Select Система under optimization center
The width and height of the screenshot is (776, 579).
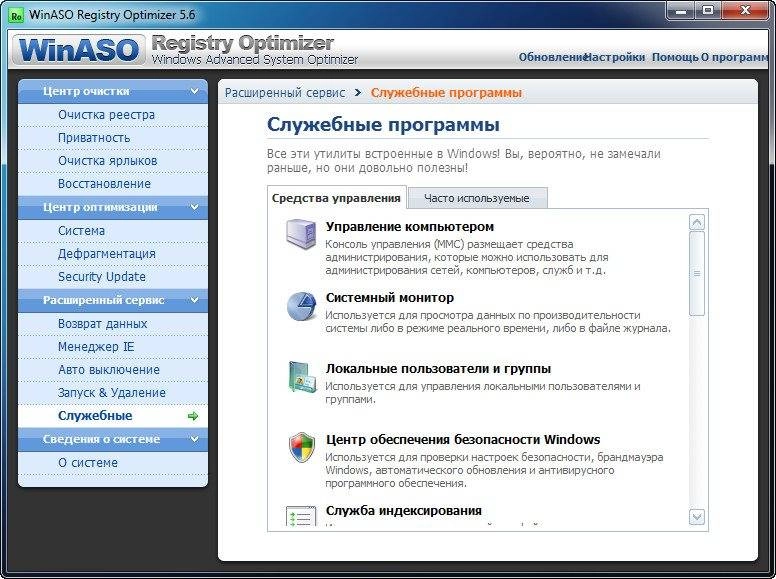(113, 231)
